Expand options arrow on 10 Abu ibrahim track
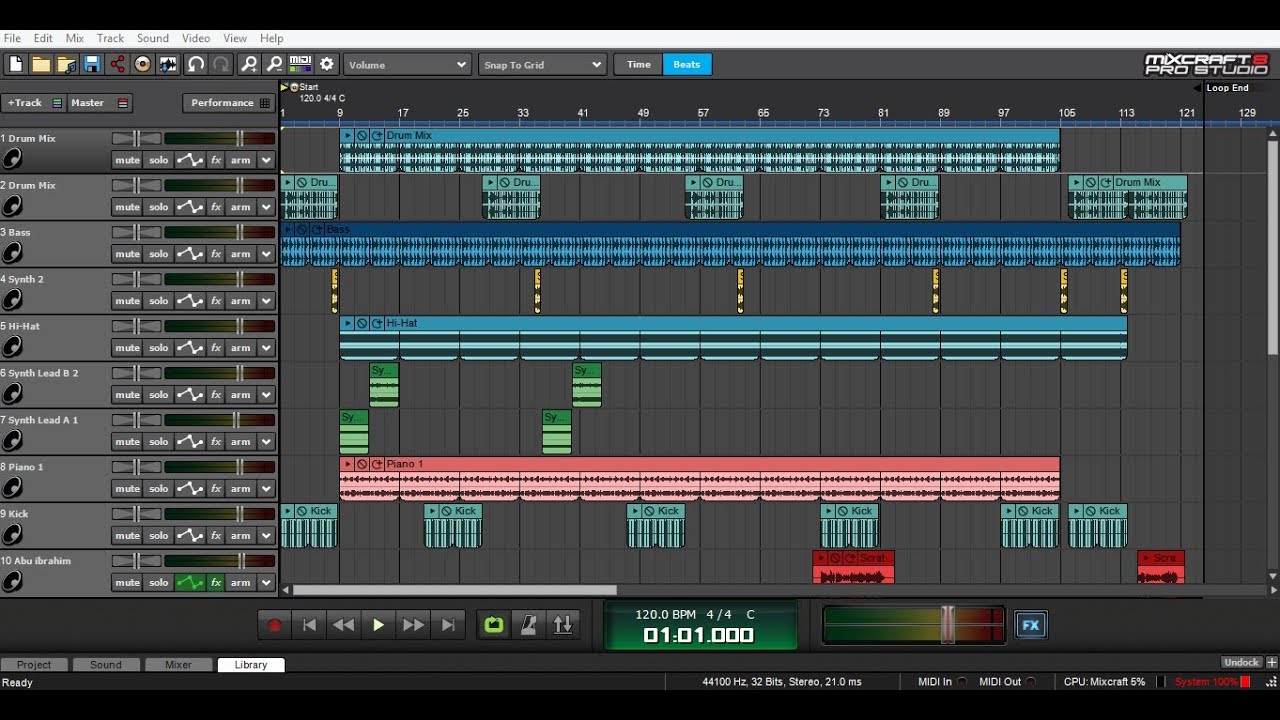1280x720 pixels. tap(266, 583)
